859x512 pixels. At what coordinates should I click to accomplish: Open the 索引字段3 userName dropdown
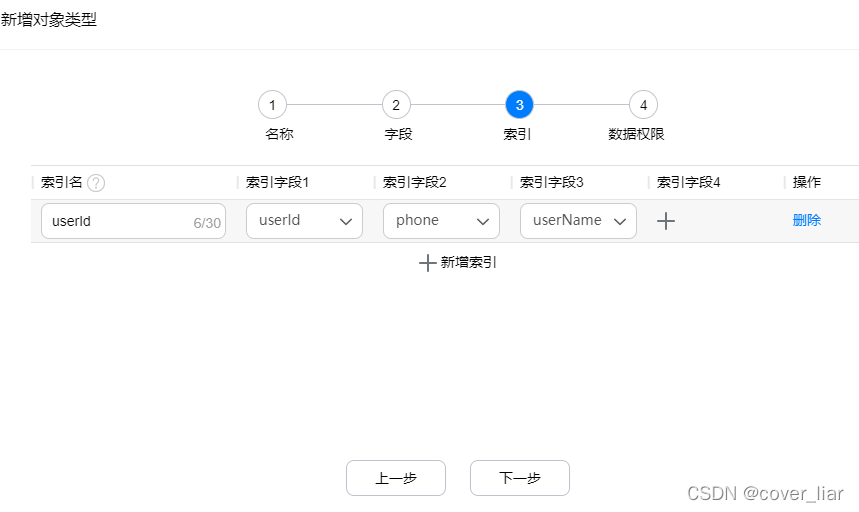(578, 221)
